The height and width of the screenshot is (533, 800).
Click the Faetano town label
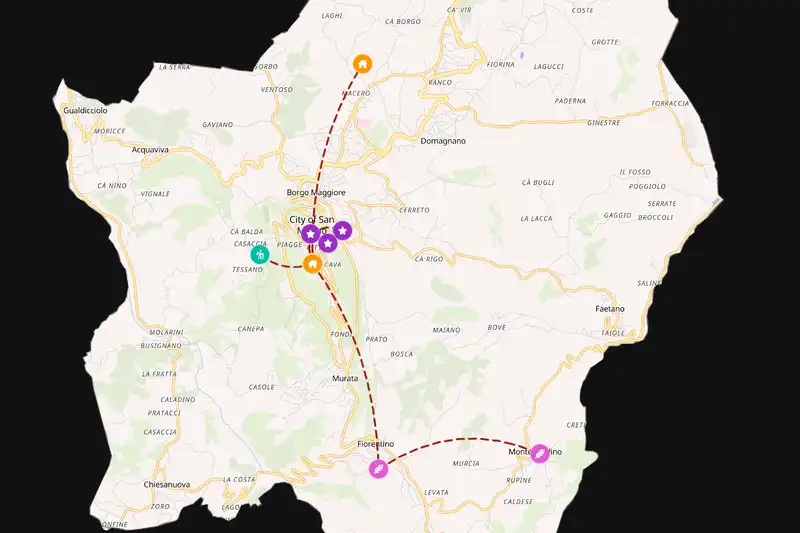610,309
